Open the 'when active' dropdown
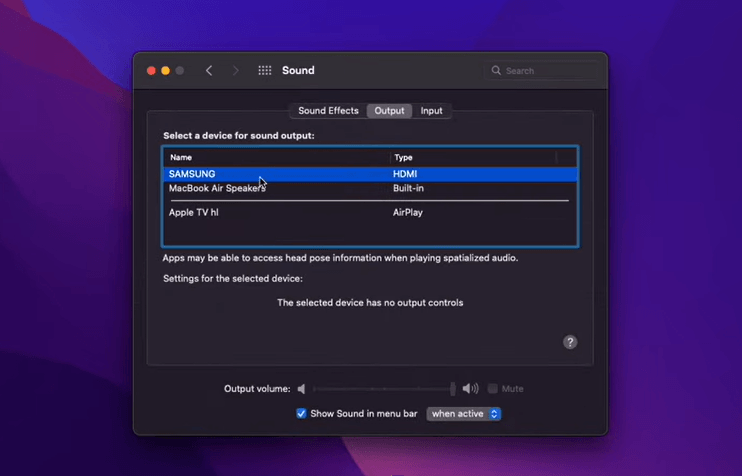742x476 pixels. [x=464, y=414]
